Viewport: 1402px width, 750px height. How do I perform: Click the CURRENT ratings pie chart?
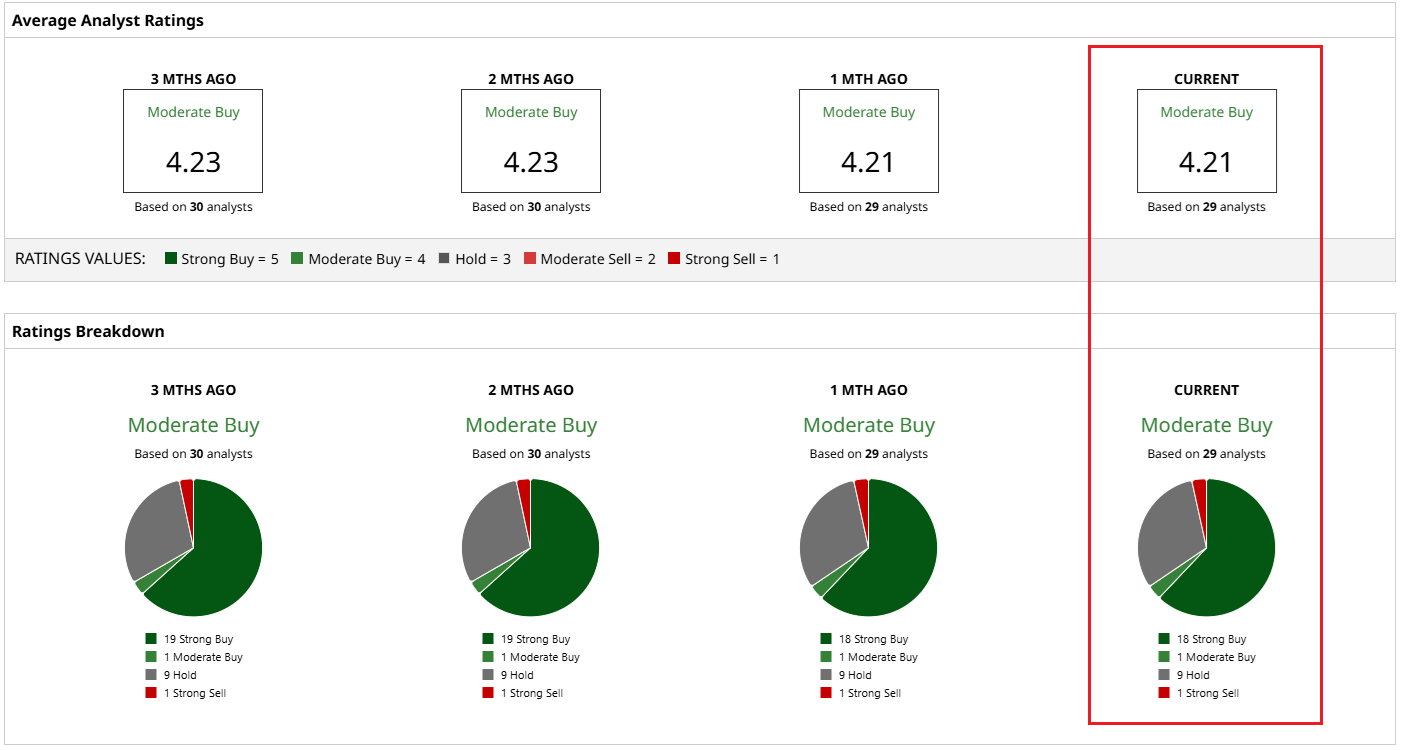click(1207, 548)
